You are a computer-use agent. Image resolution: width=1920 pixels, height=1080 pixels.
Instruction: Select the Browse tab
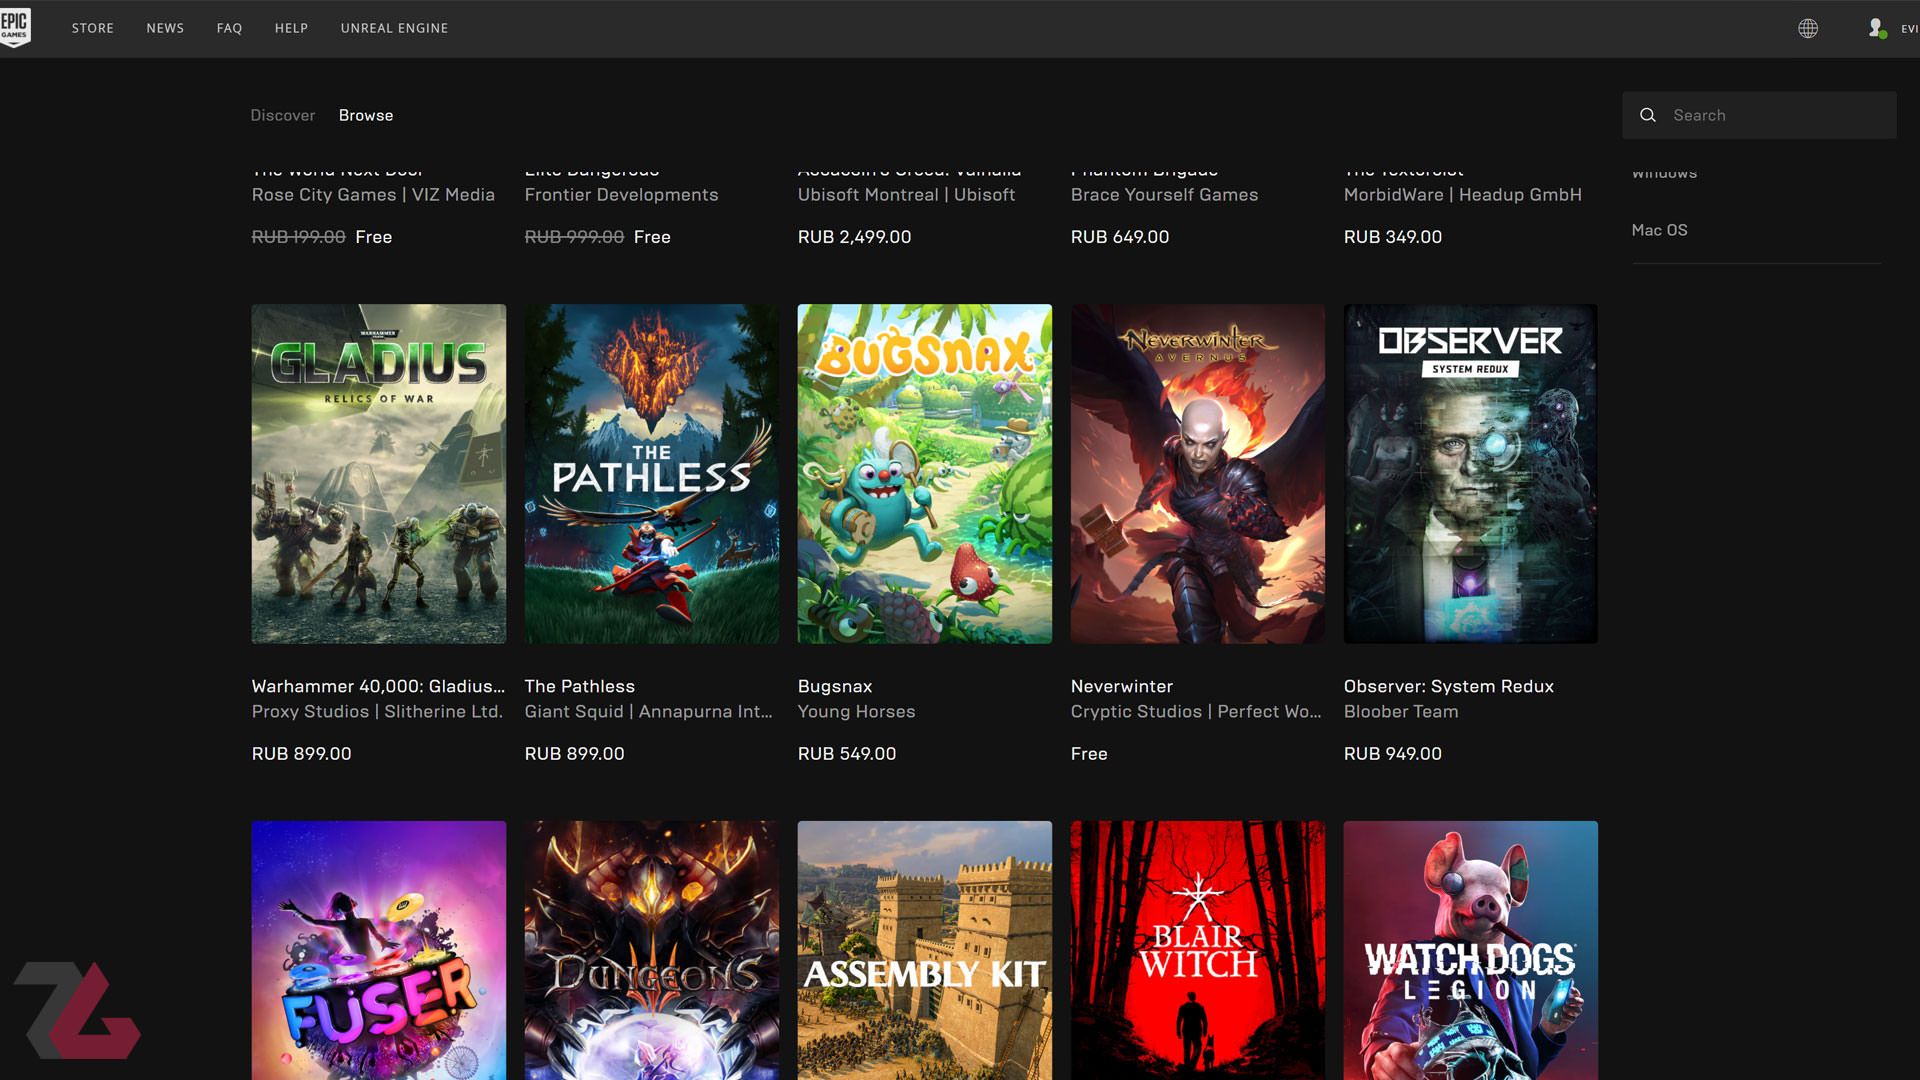click(x=366, y=115)
